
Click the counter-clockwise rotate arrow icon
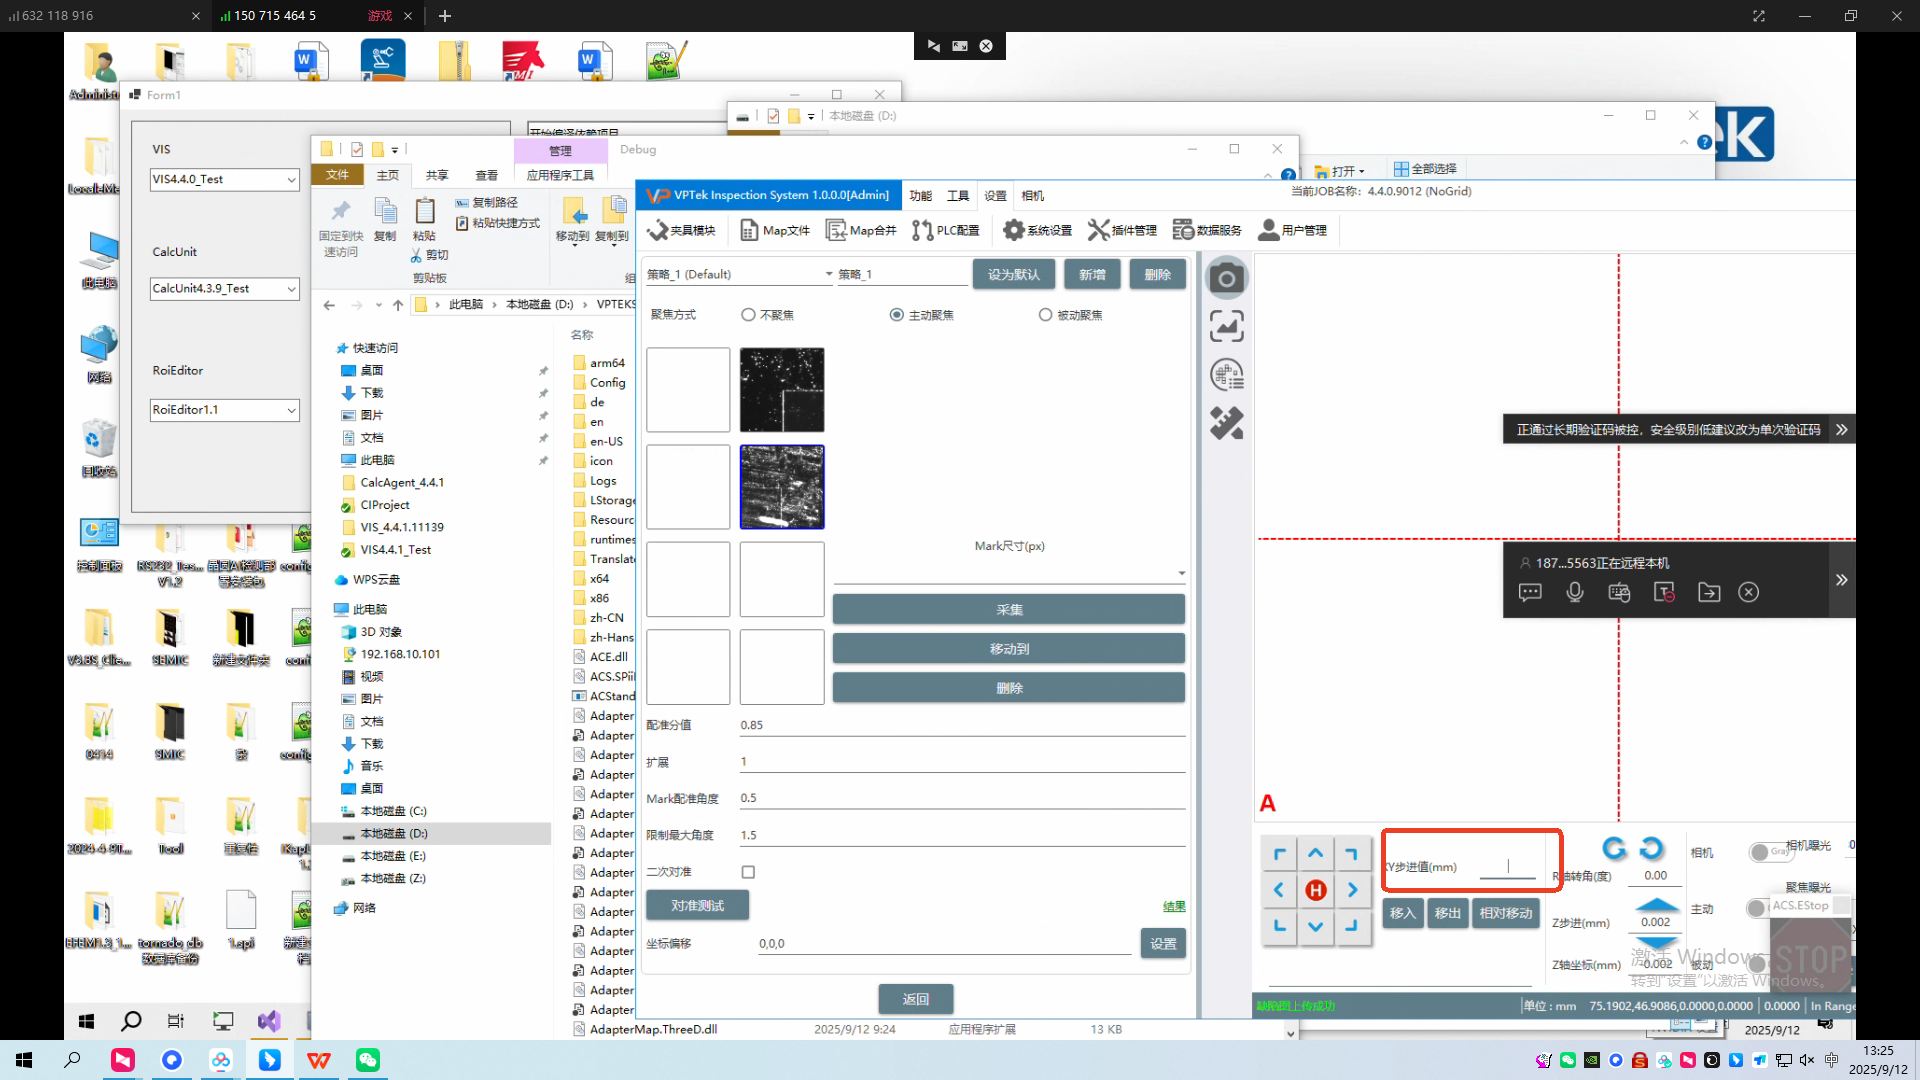pyautogui.click(x=1614, y=848)
